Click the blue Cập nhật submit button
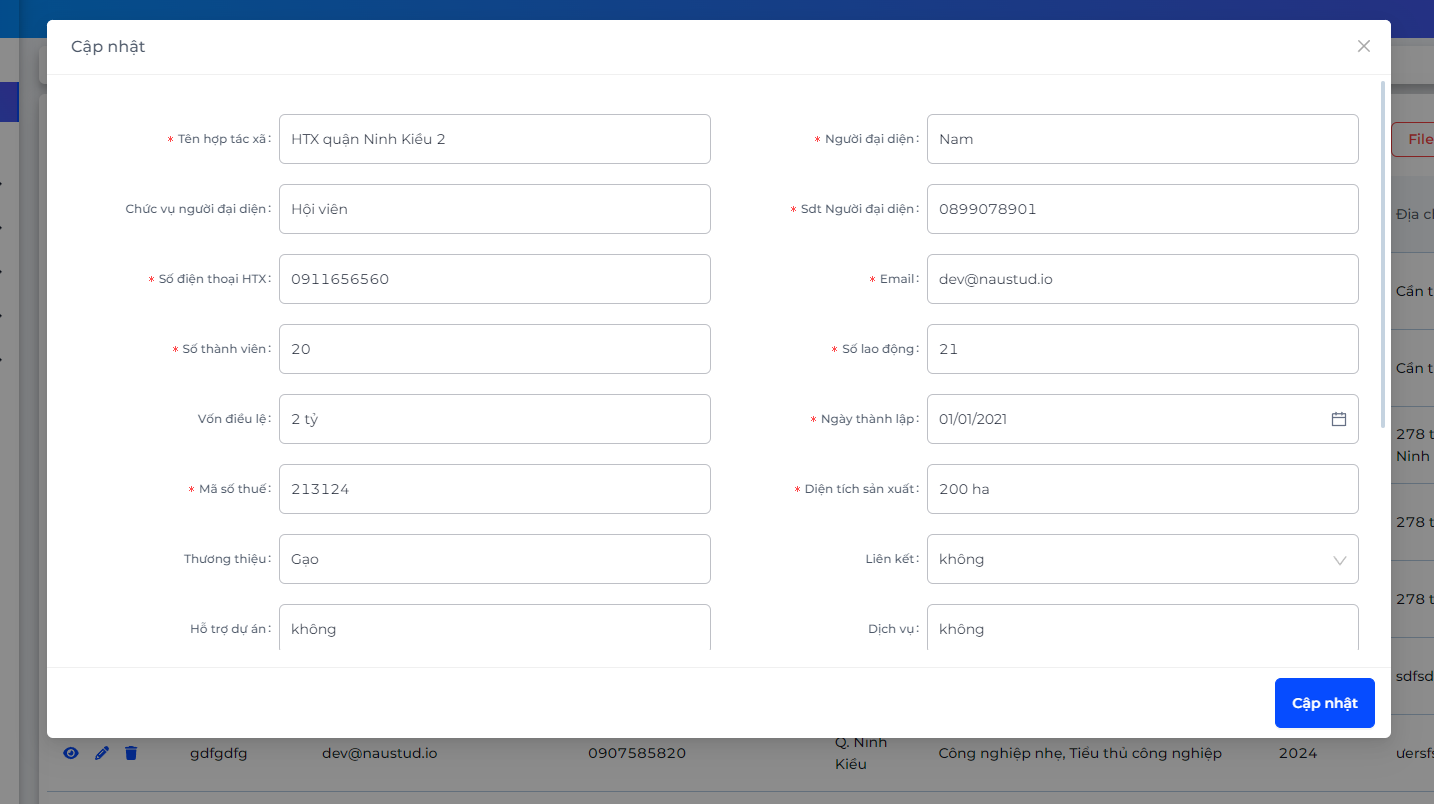The image size is (1434, 804). point(1324,703)
